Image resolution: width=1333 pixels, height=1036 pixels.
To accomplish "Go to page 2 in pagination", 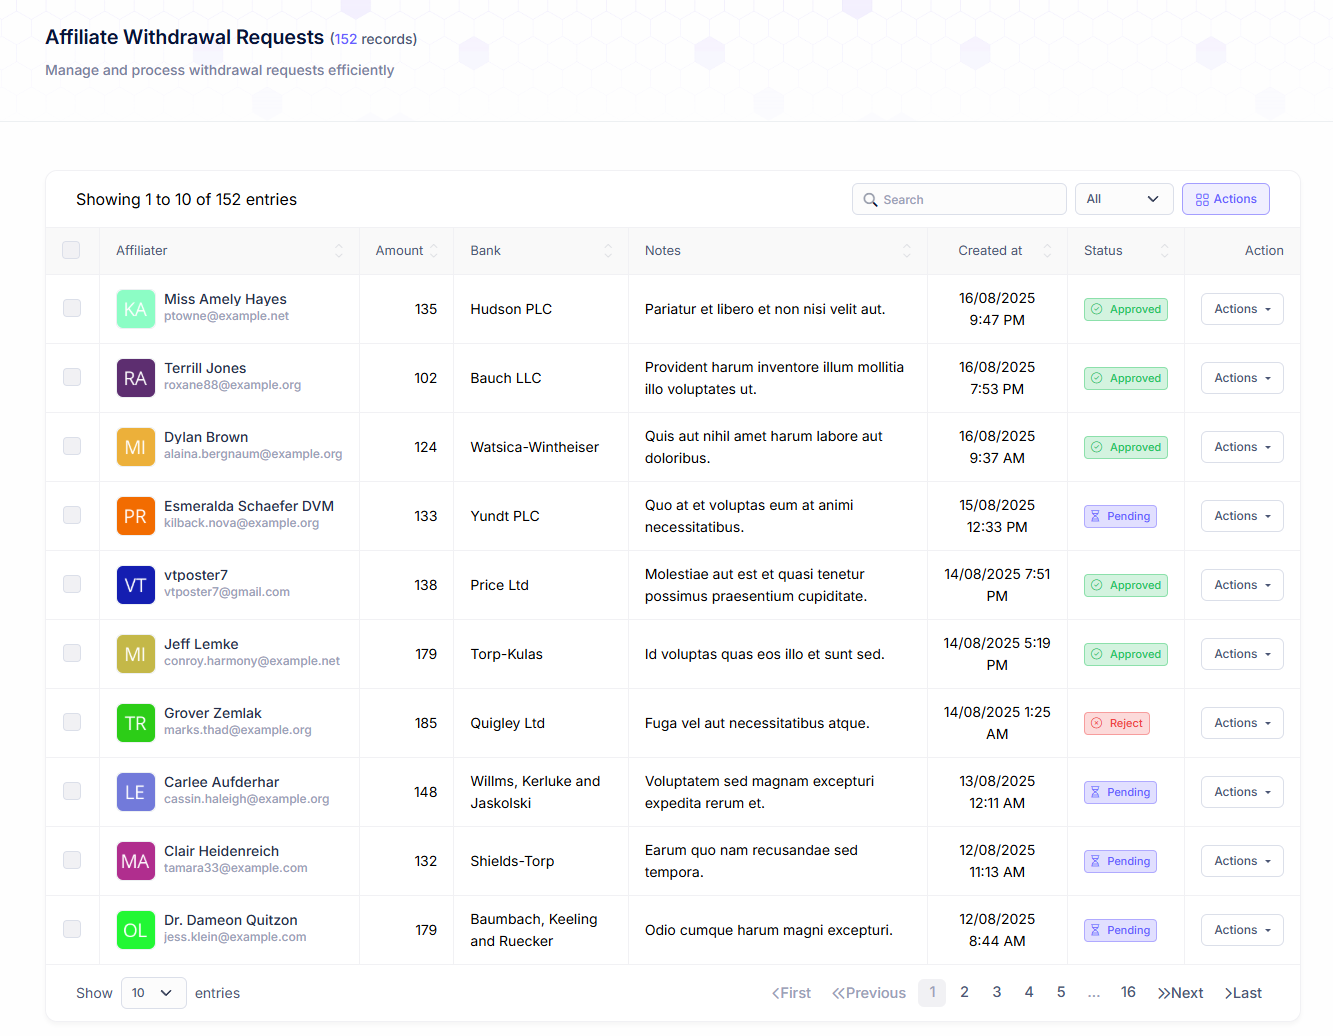I will [964, 992].
